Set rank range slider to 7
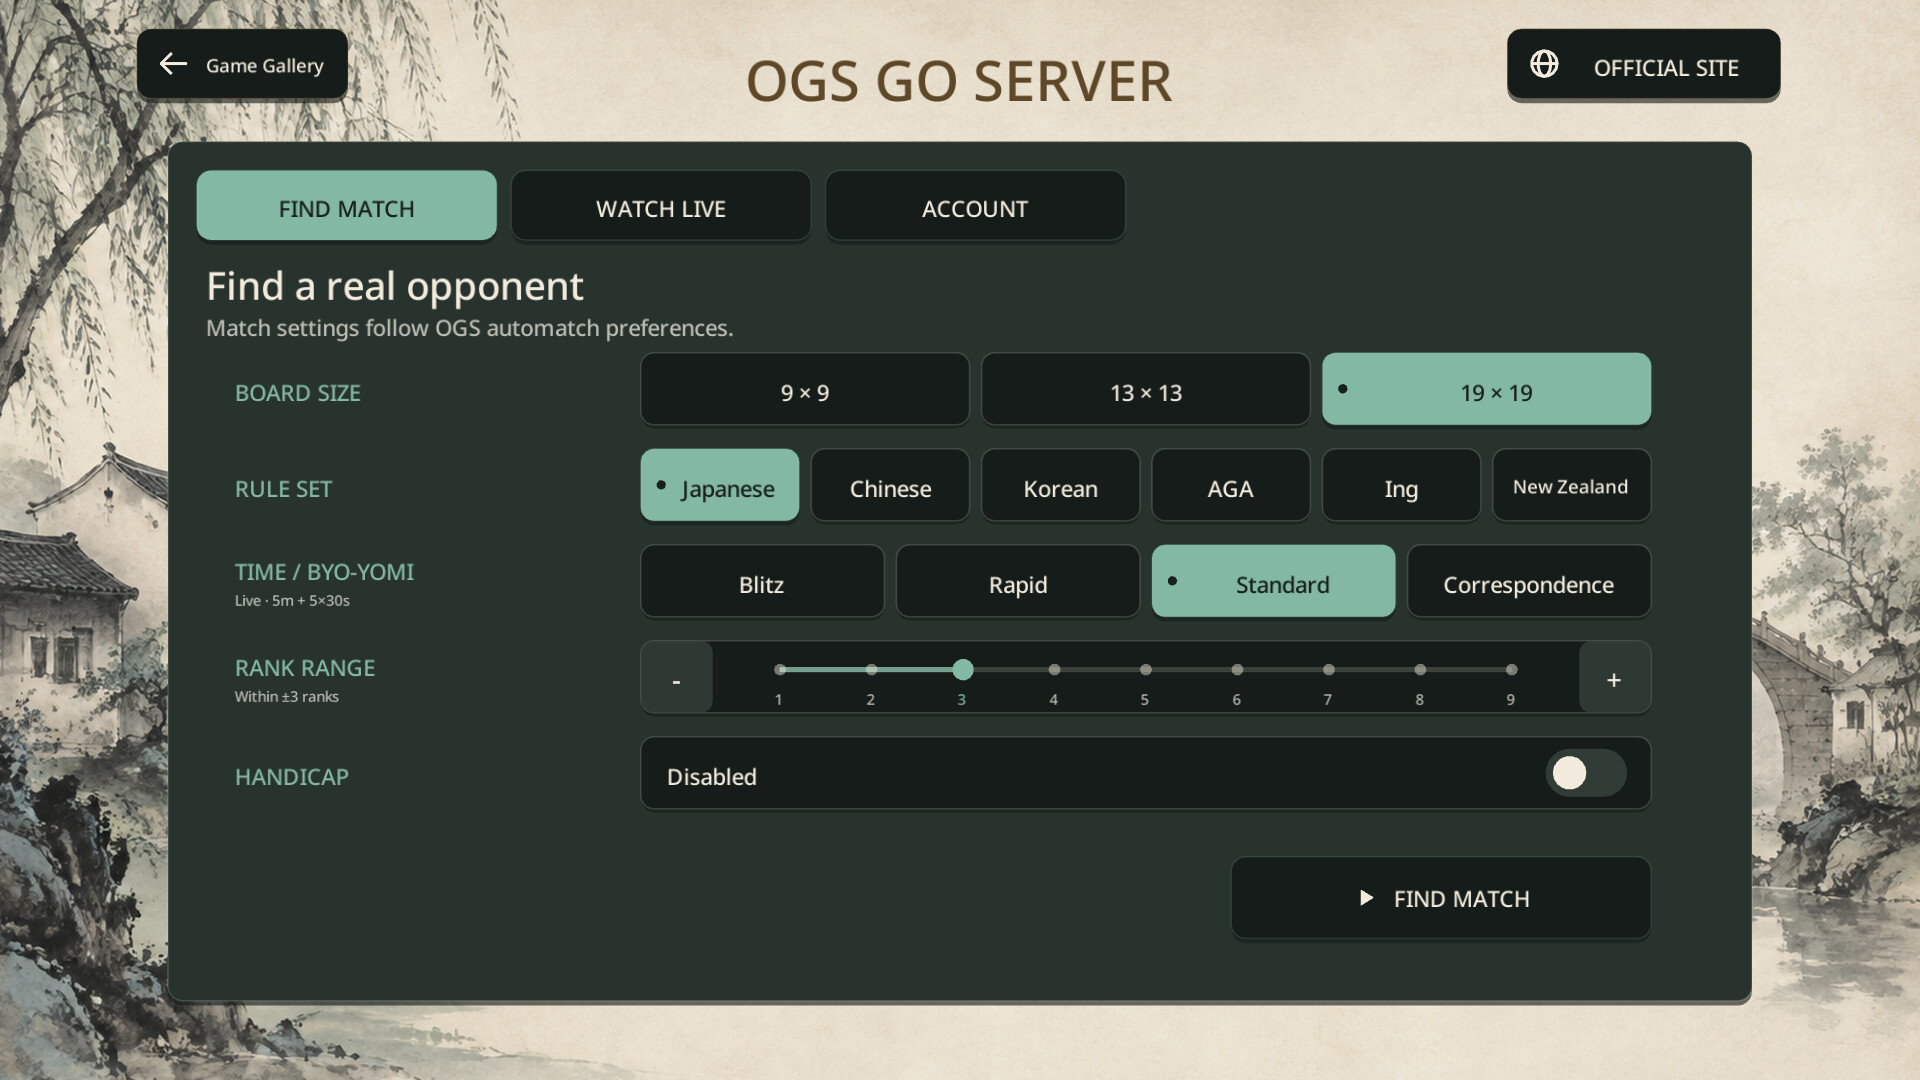 1329,670
